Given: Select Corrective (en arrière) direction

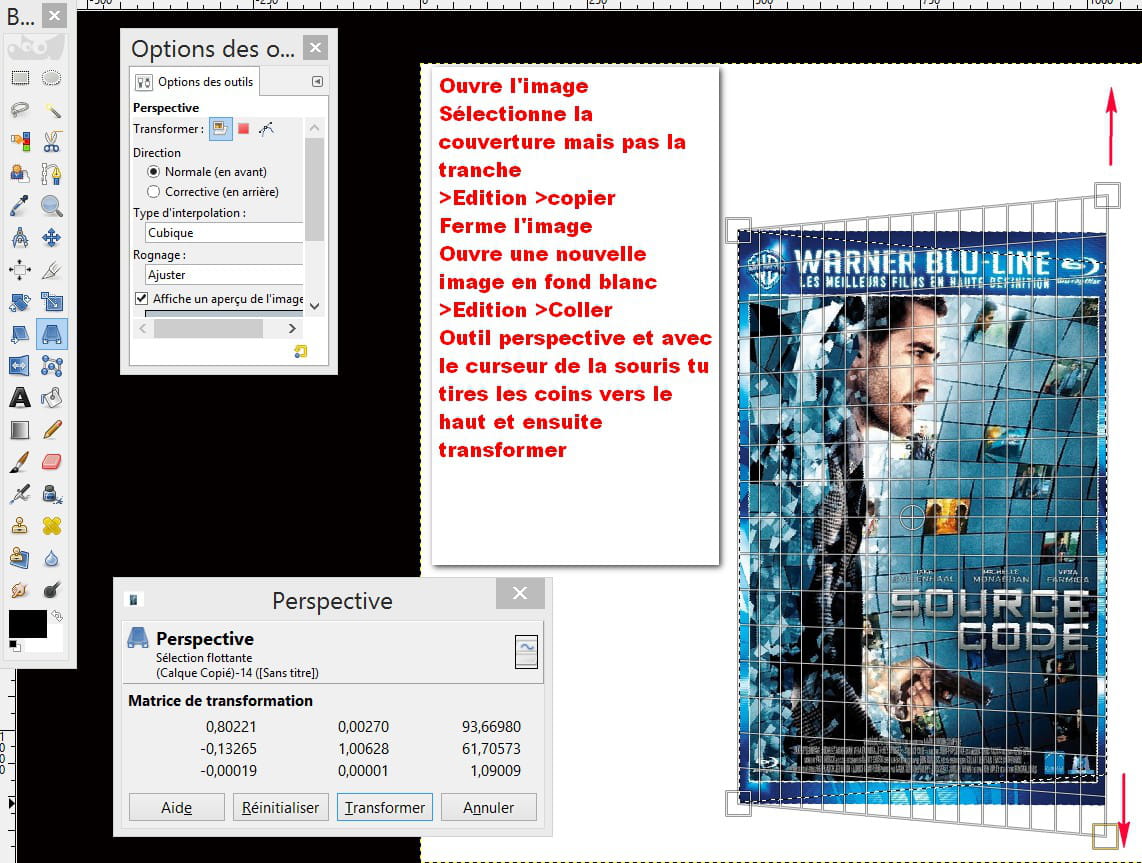Looking at the screenshot, I should click(x=153, y=191).
